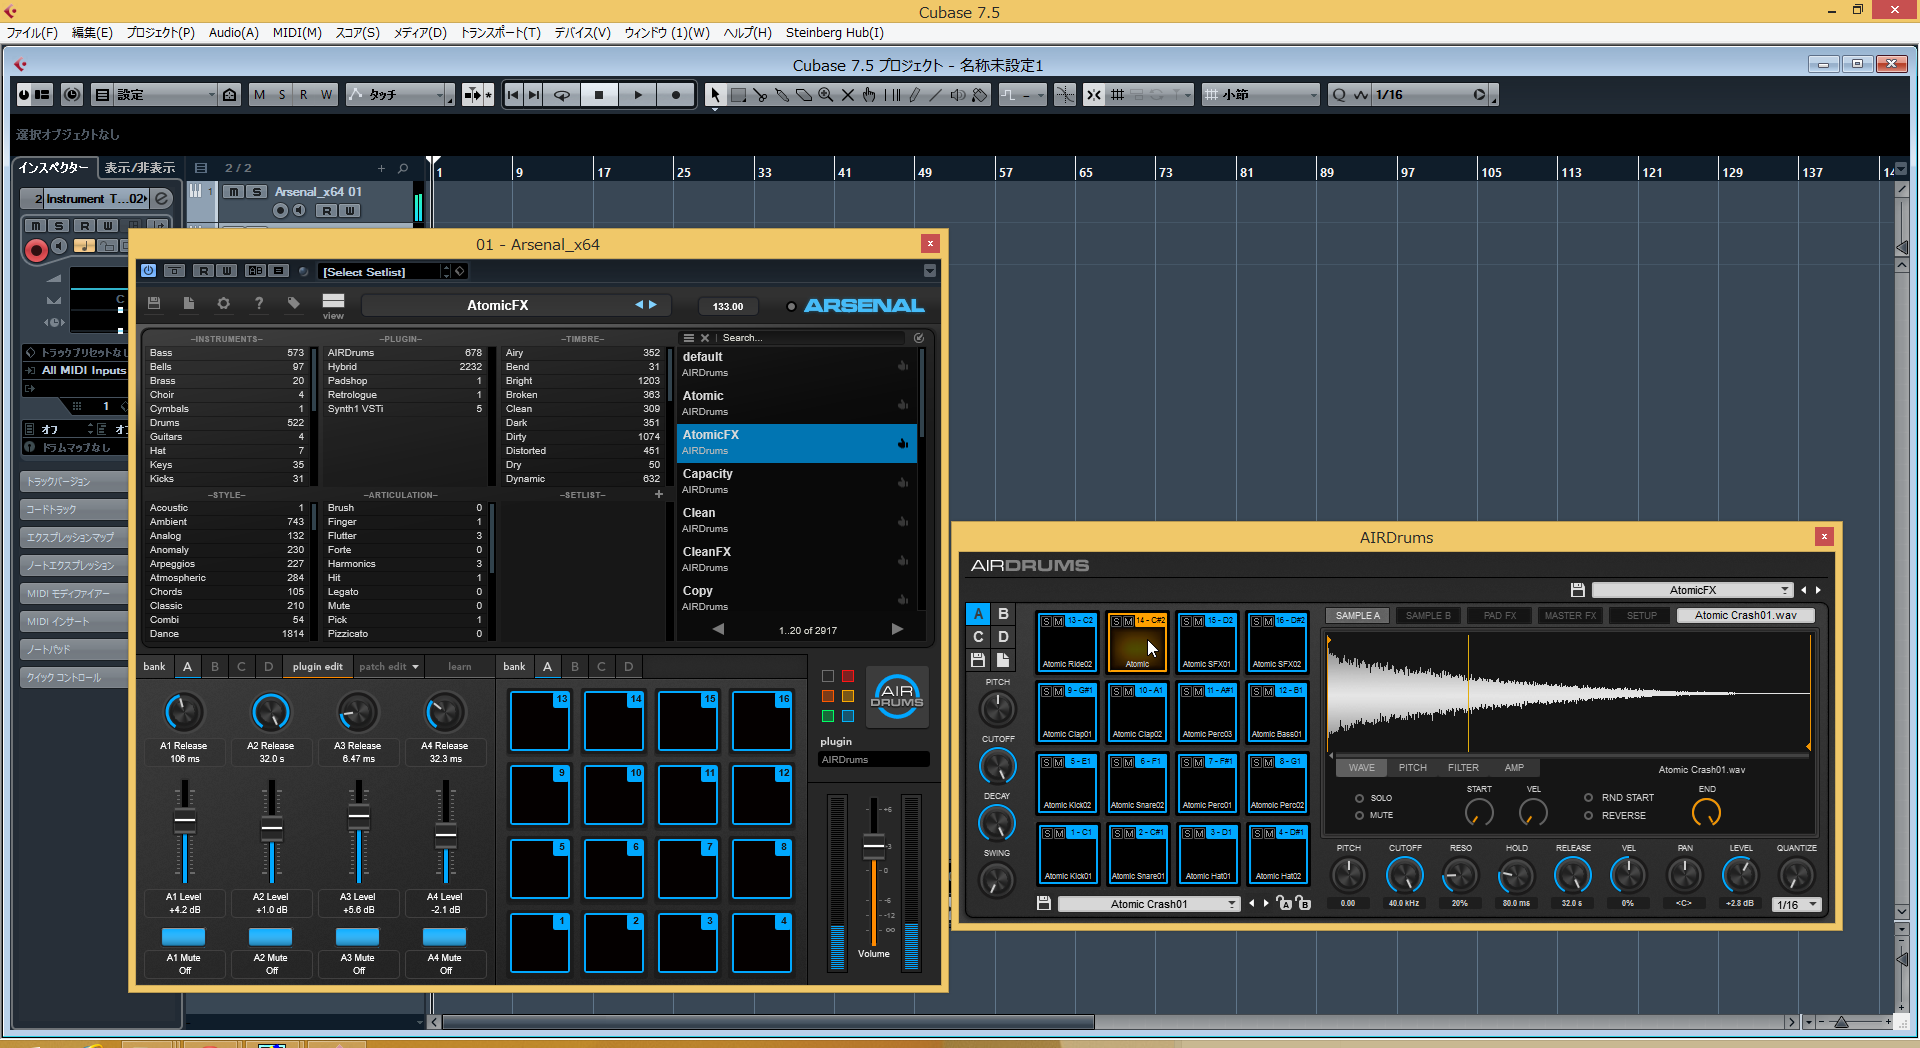Select pad bank B in AIRDrums

[x=1002, y=614]
